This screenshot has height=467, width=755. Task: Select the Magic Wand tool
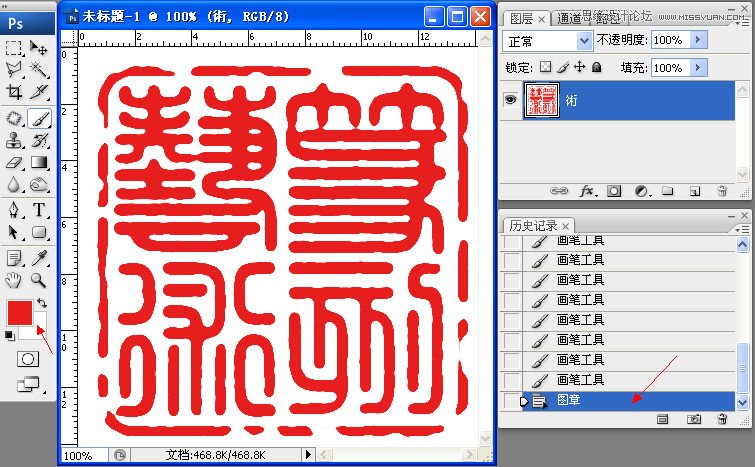(39, 70)
